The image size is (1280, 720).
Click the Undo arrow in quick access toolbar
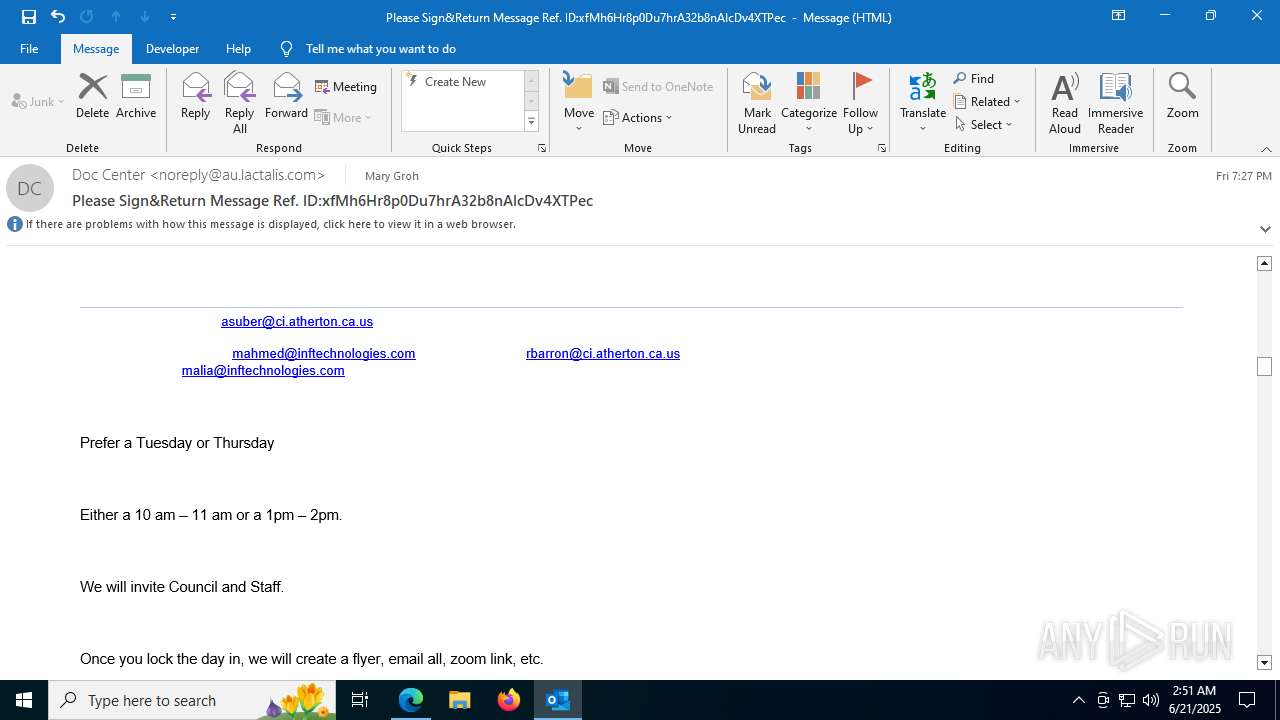coord(58,16)
